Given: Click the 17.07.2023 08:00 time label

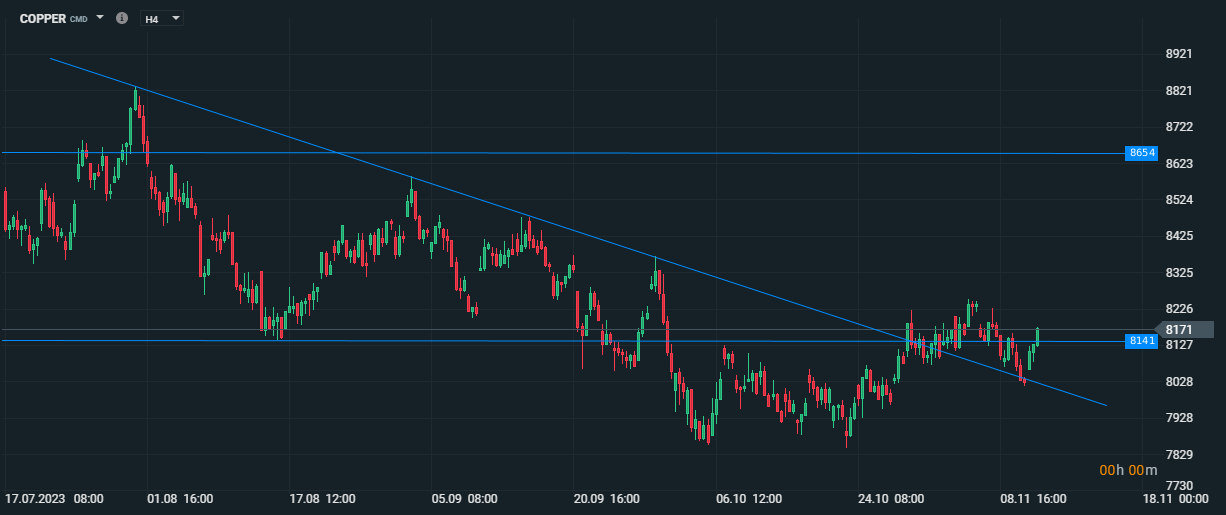Looking at the screenshot, I should coord(55,498).
